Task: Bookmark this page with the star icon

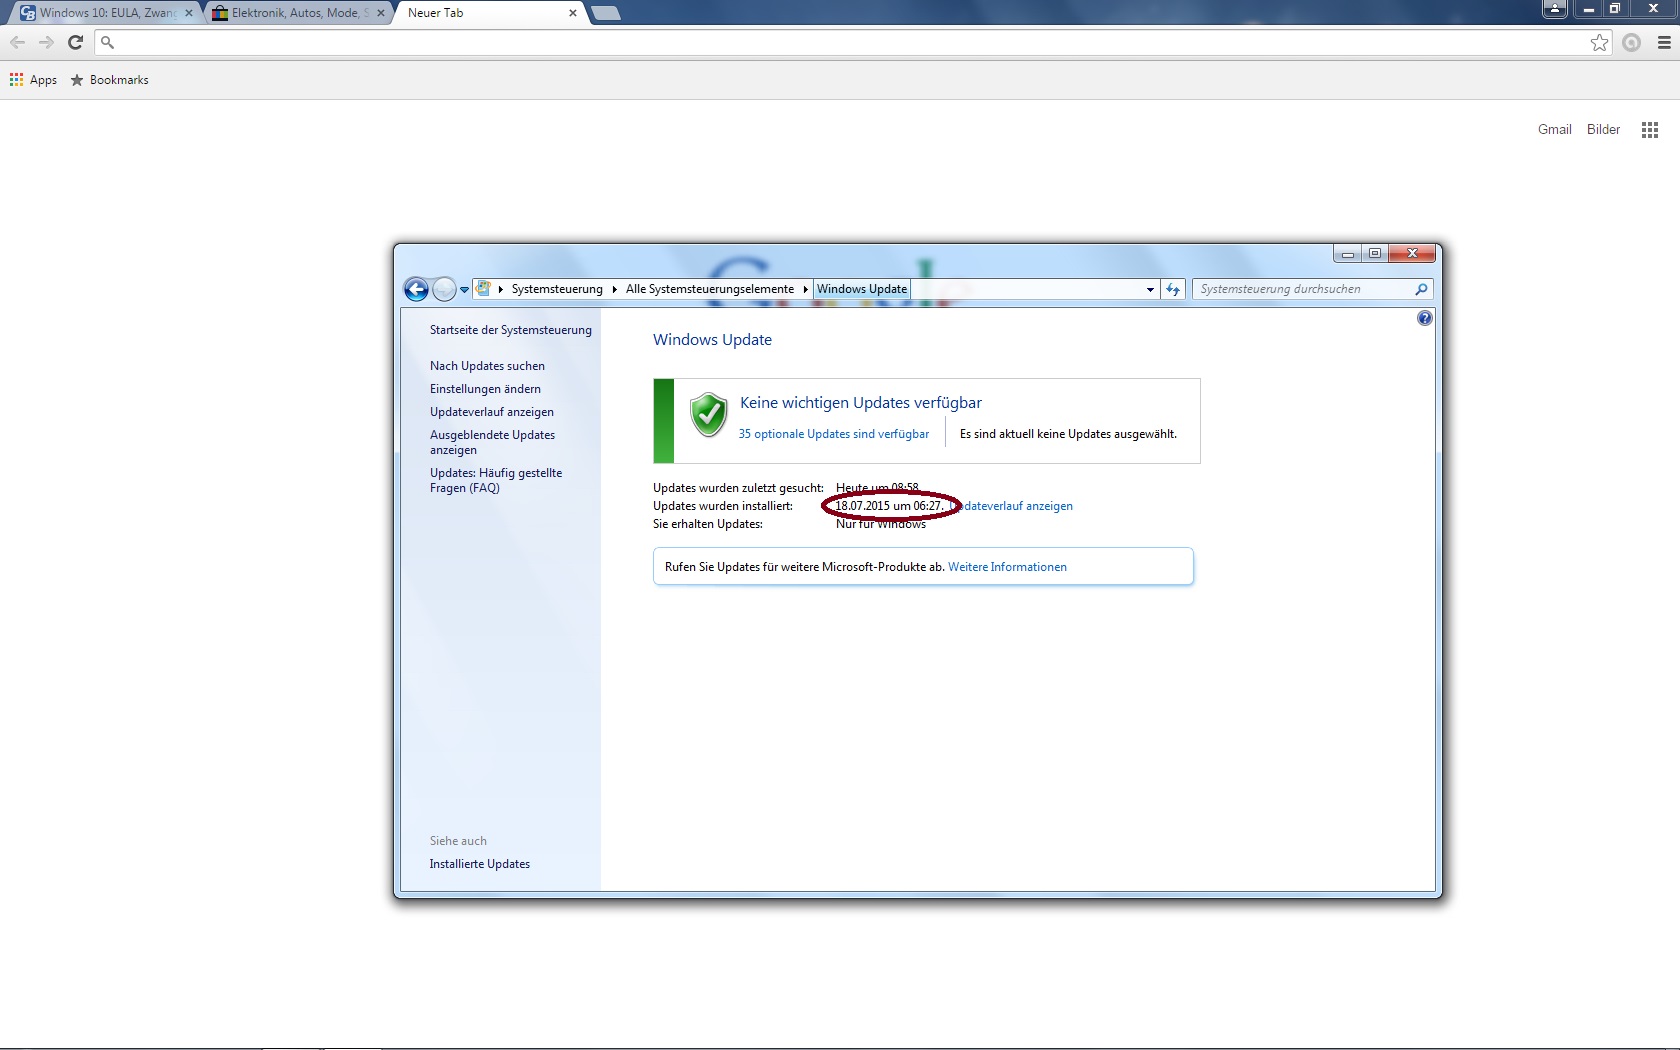Action: coord(1600,42)
